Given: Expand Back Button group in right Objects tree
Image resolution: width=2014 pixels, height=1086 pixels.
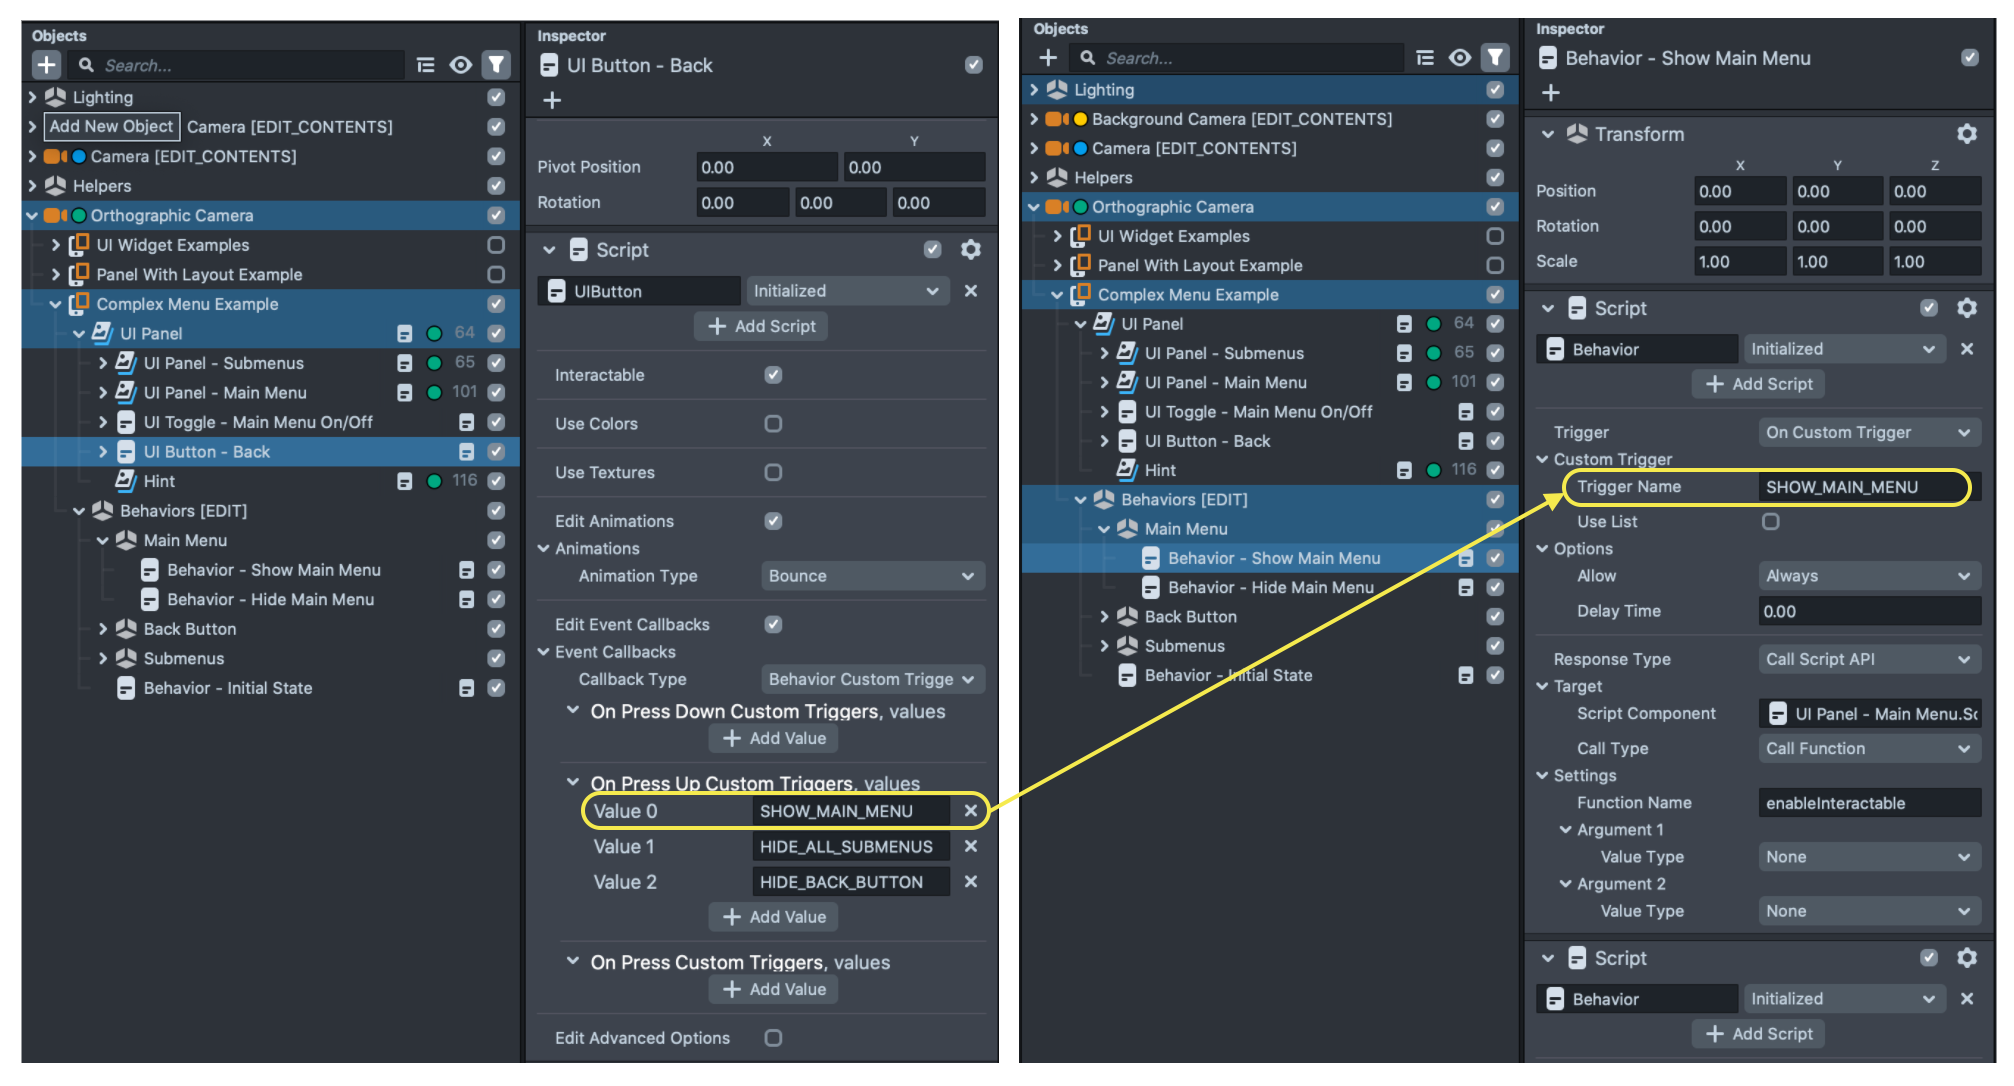Looking at the screenshot, I should point(1104,617).
